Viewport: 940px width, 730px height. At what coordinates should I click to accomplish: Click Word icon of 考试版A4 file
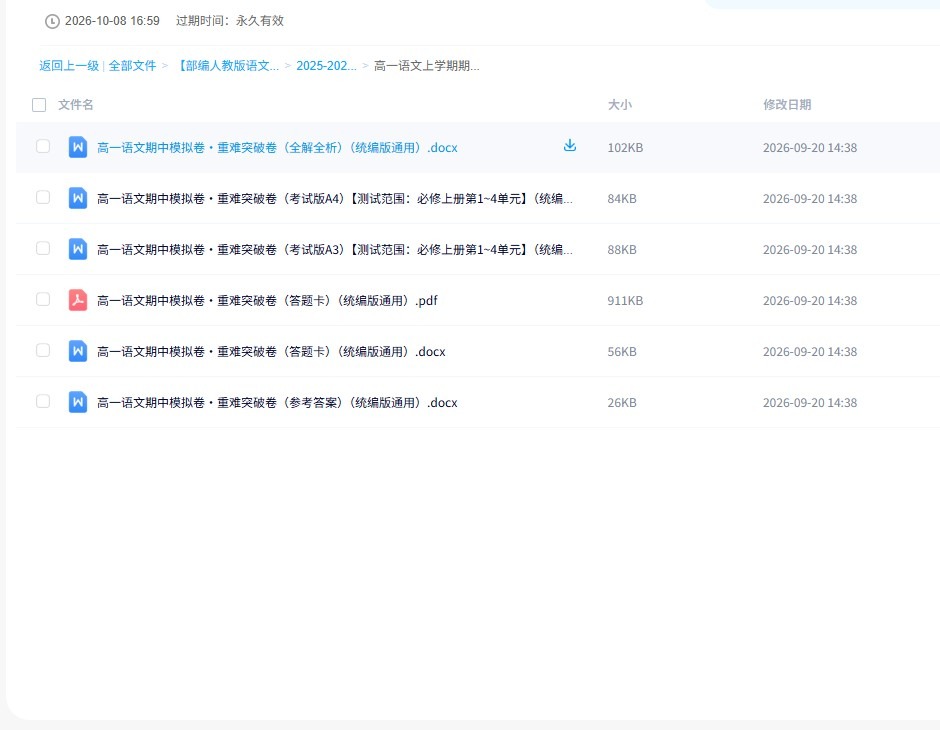[x=78, y=198]
